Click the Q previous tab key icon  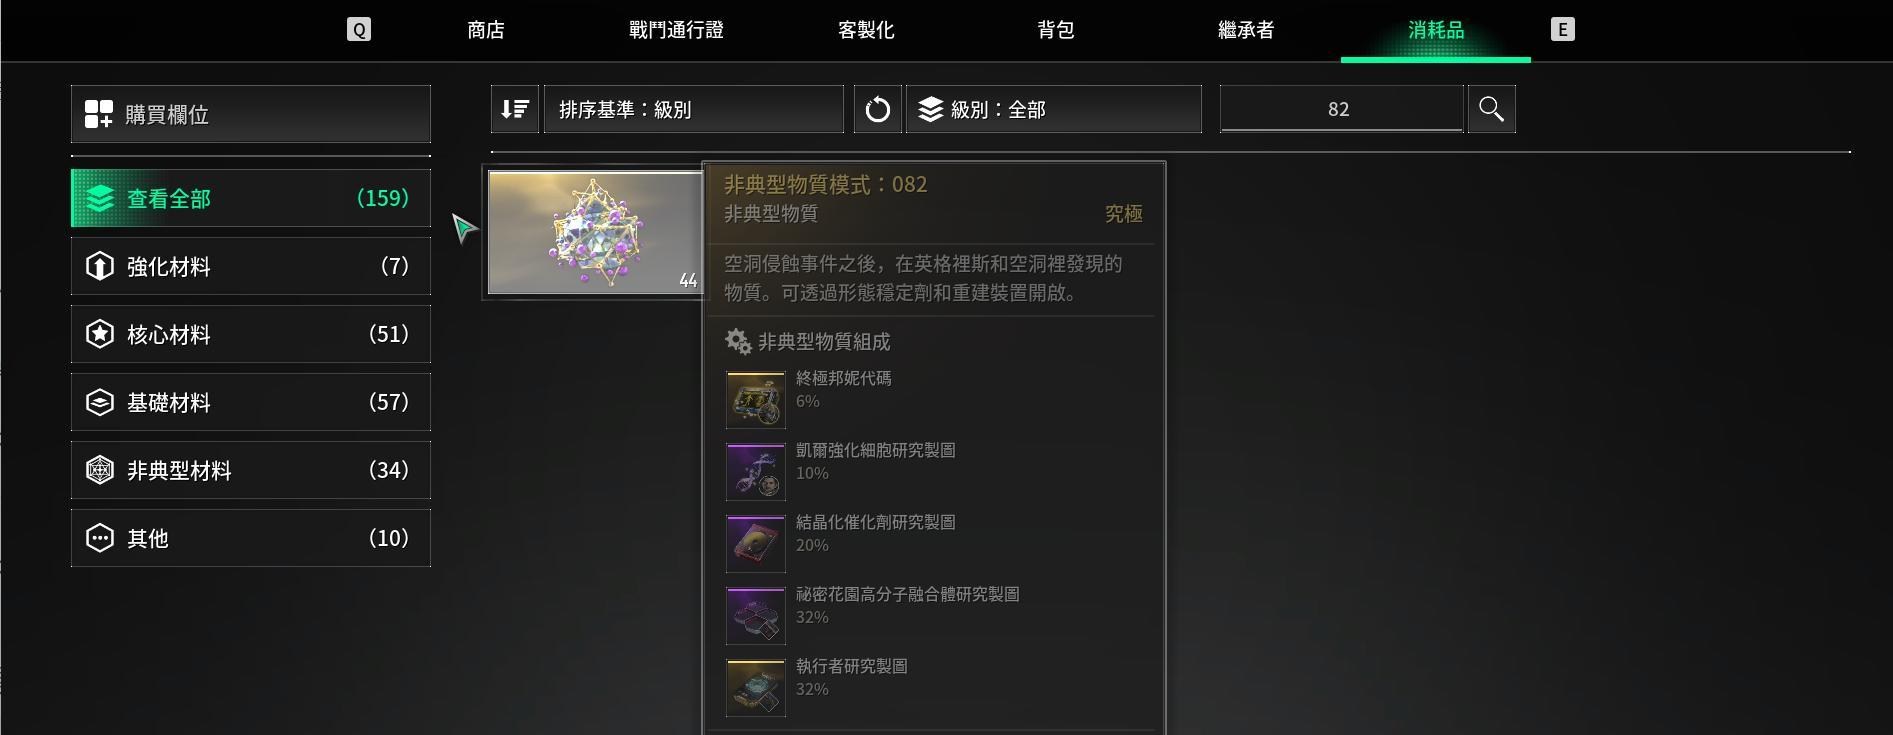tap(359, 29)
